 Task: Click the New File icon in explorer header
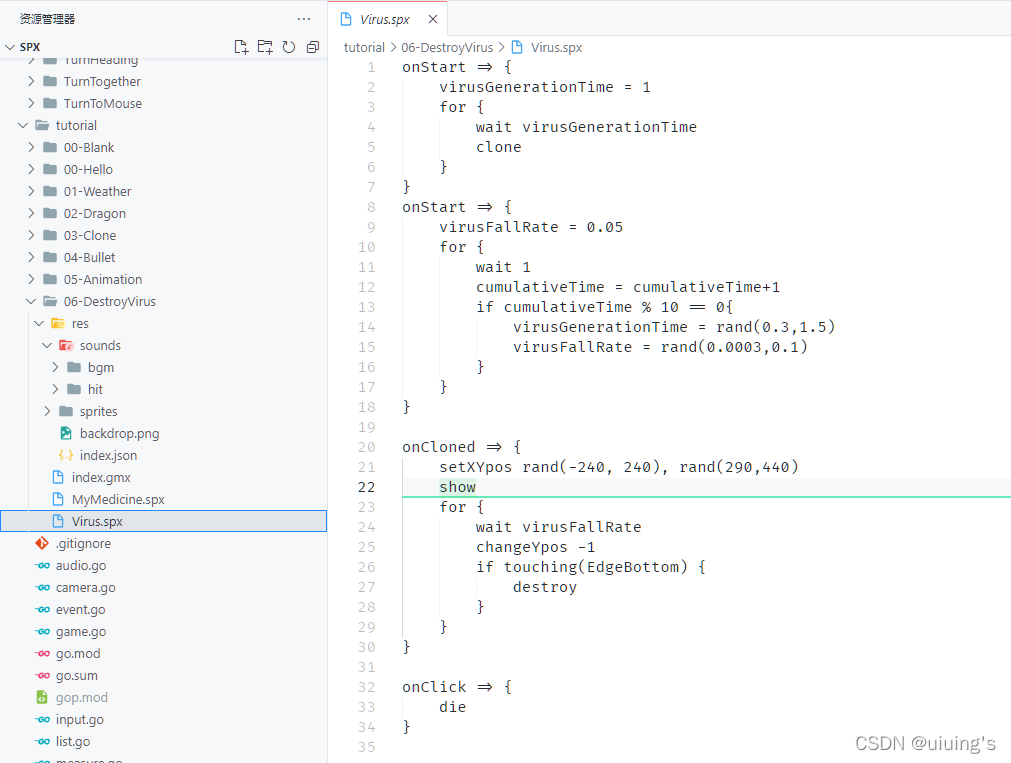click(241, 47)
